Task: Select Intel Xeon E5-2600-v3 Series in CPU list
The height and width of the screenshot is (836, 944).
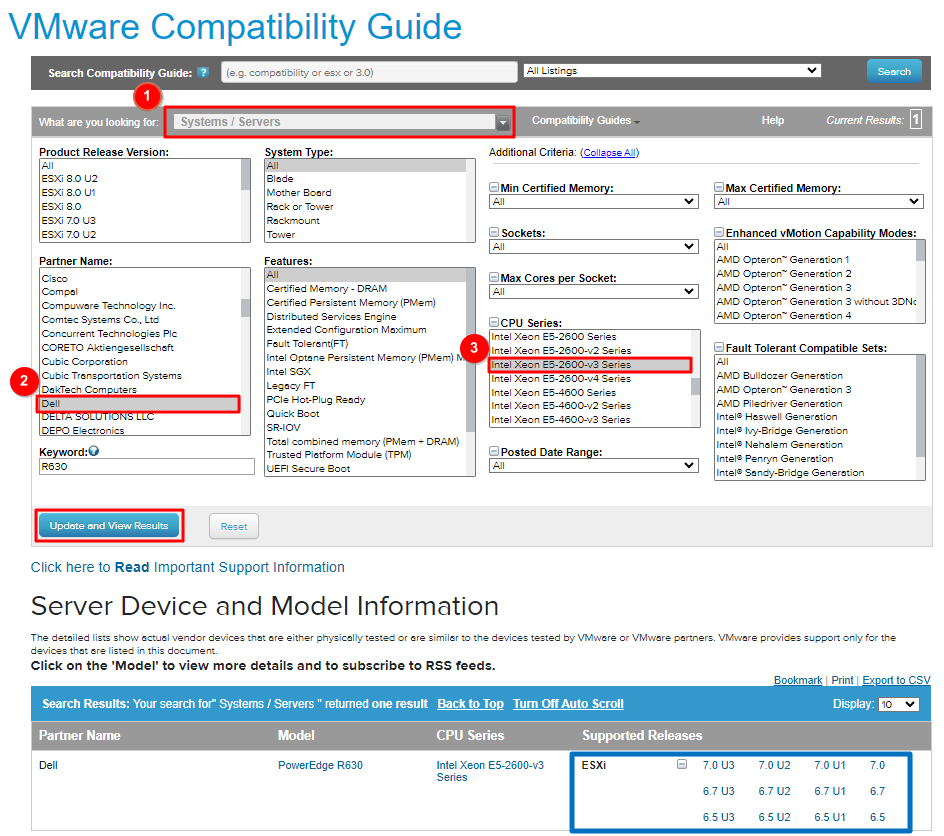Action: (x=590, y=365)
